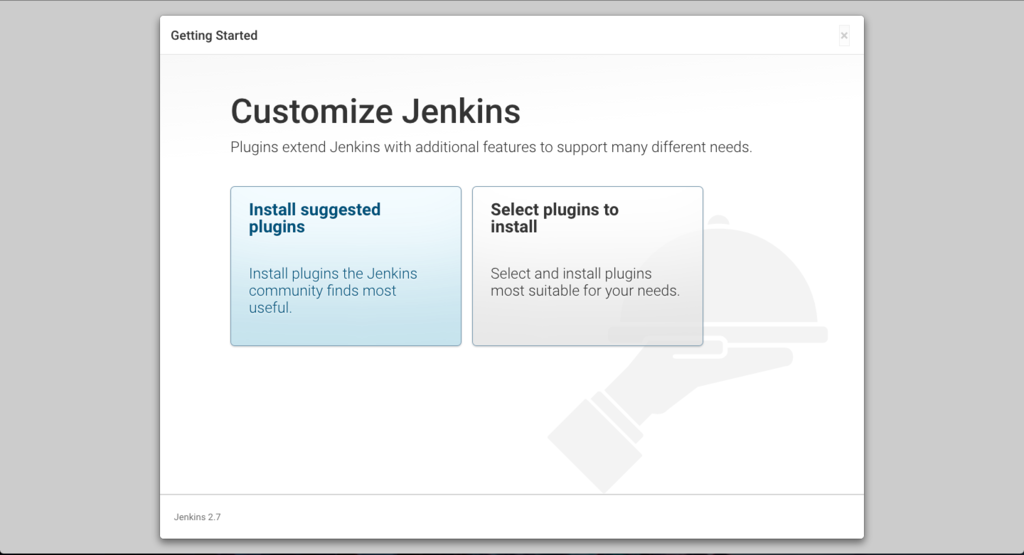
Task: Close the Getting Started dialog
Action: click(844, 36)
